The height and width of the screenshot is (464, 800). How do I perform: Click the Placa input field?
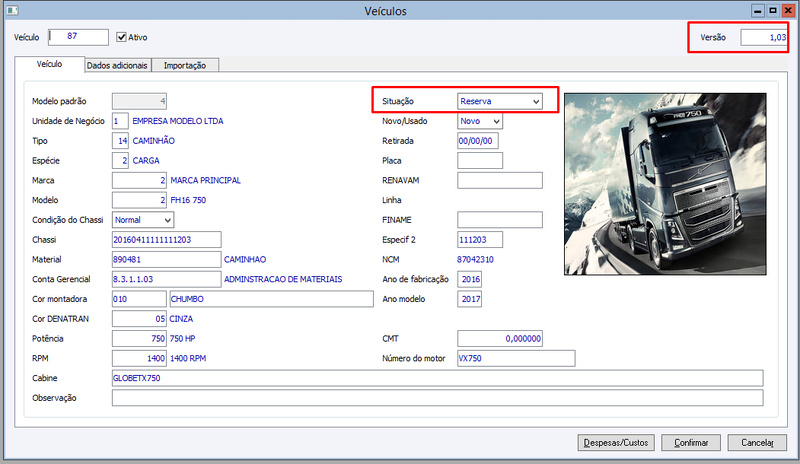(480, 161)
